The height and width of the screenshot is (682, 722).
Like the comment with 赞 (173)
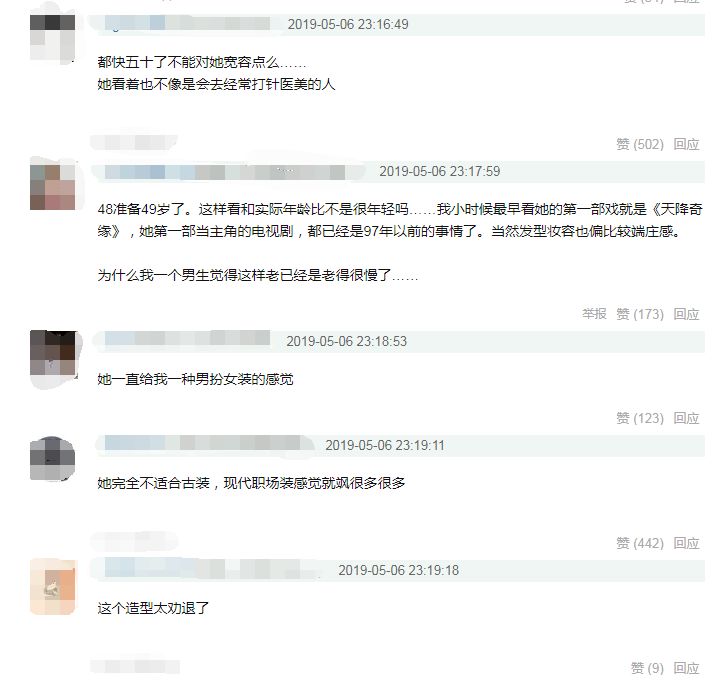[640, 314]
